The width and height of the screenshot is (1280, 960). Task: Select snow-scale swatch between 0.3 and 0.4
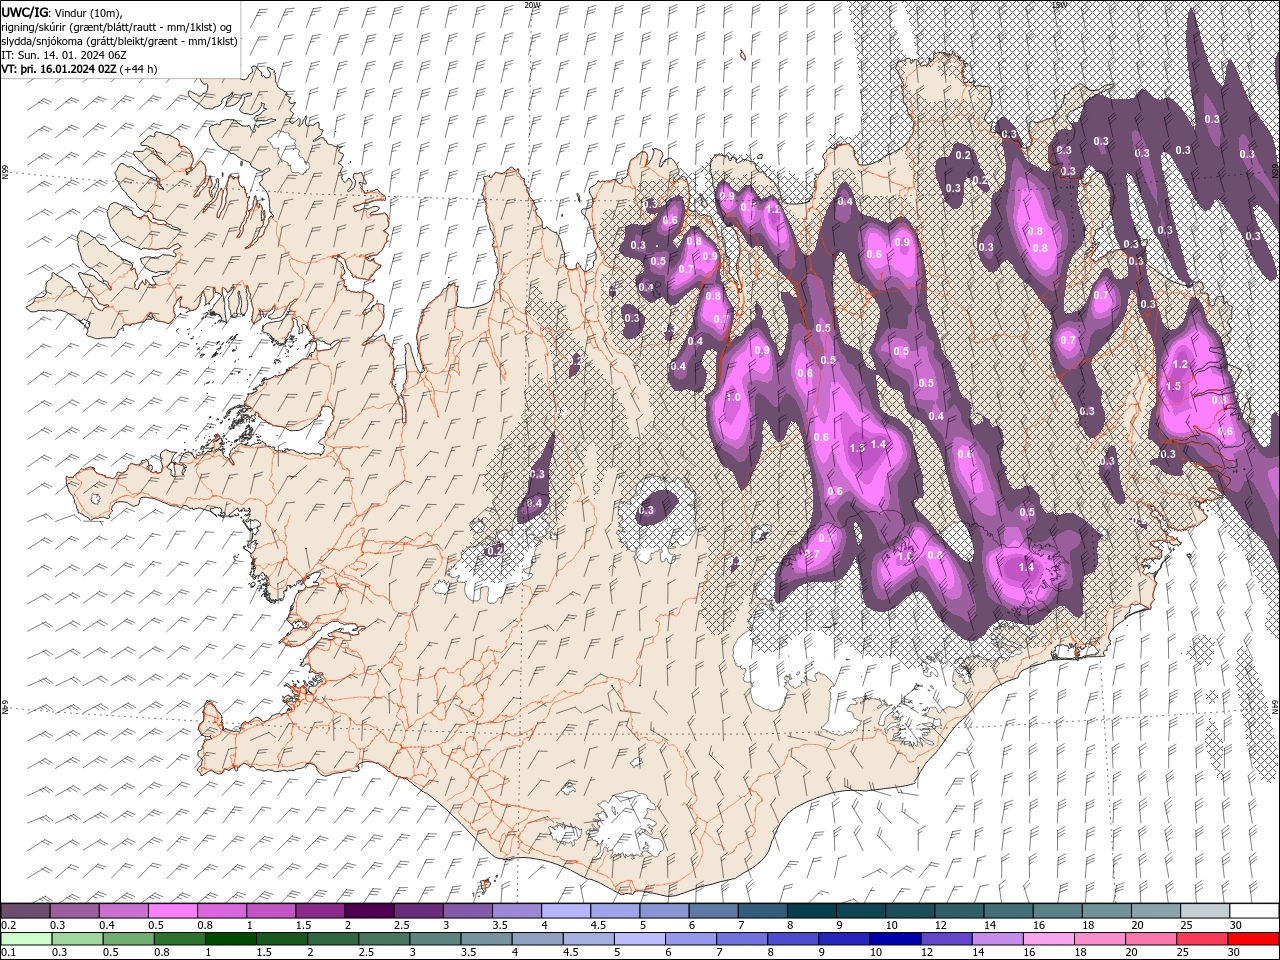tap(75, 911)
